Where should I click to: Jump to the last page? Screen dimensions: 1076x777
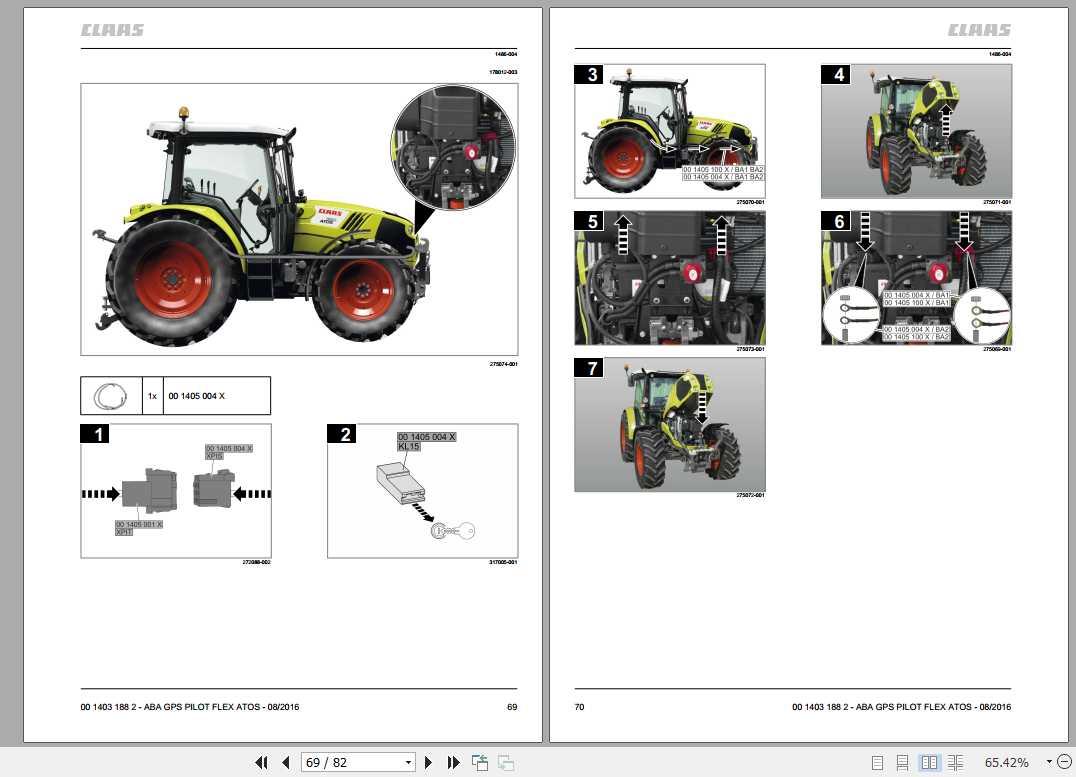(x=453, y=762)
